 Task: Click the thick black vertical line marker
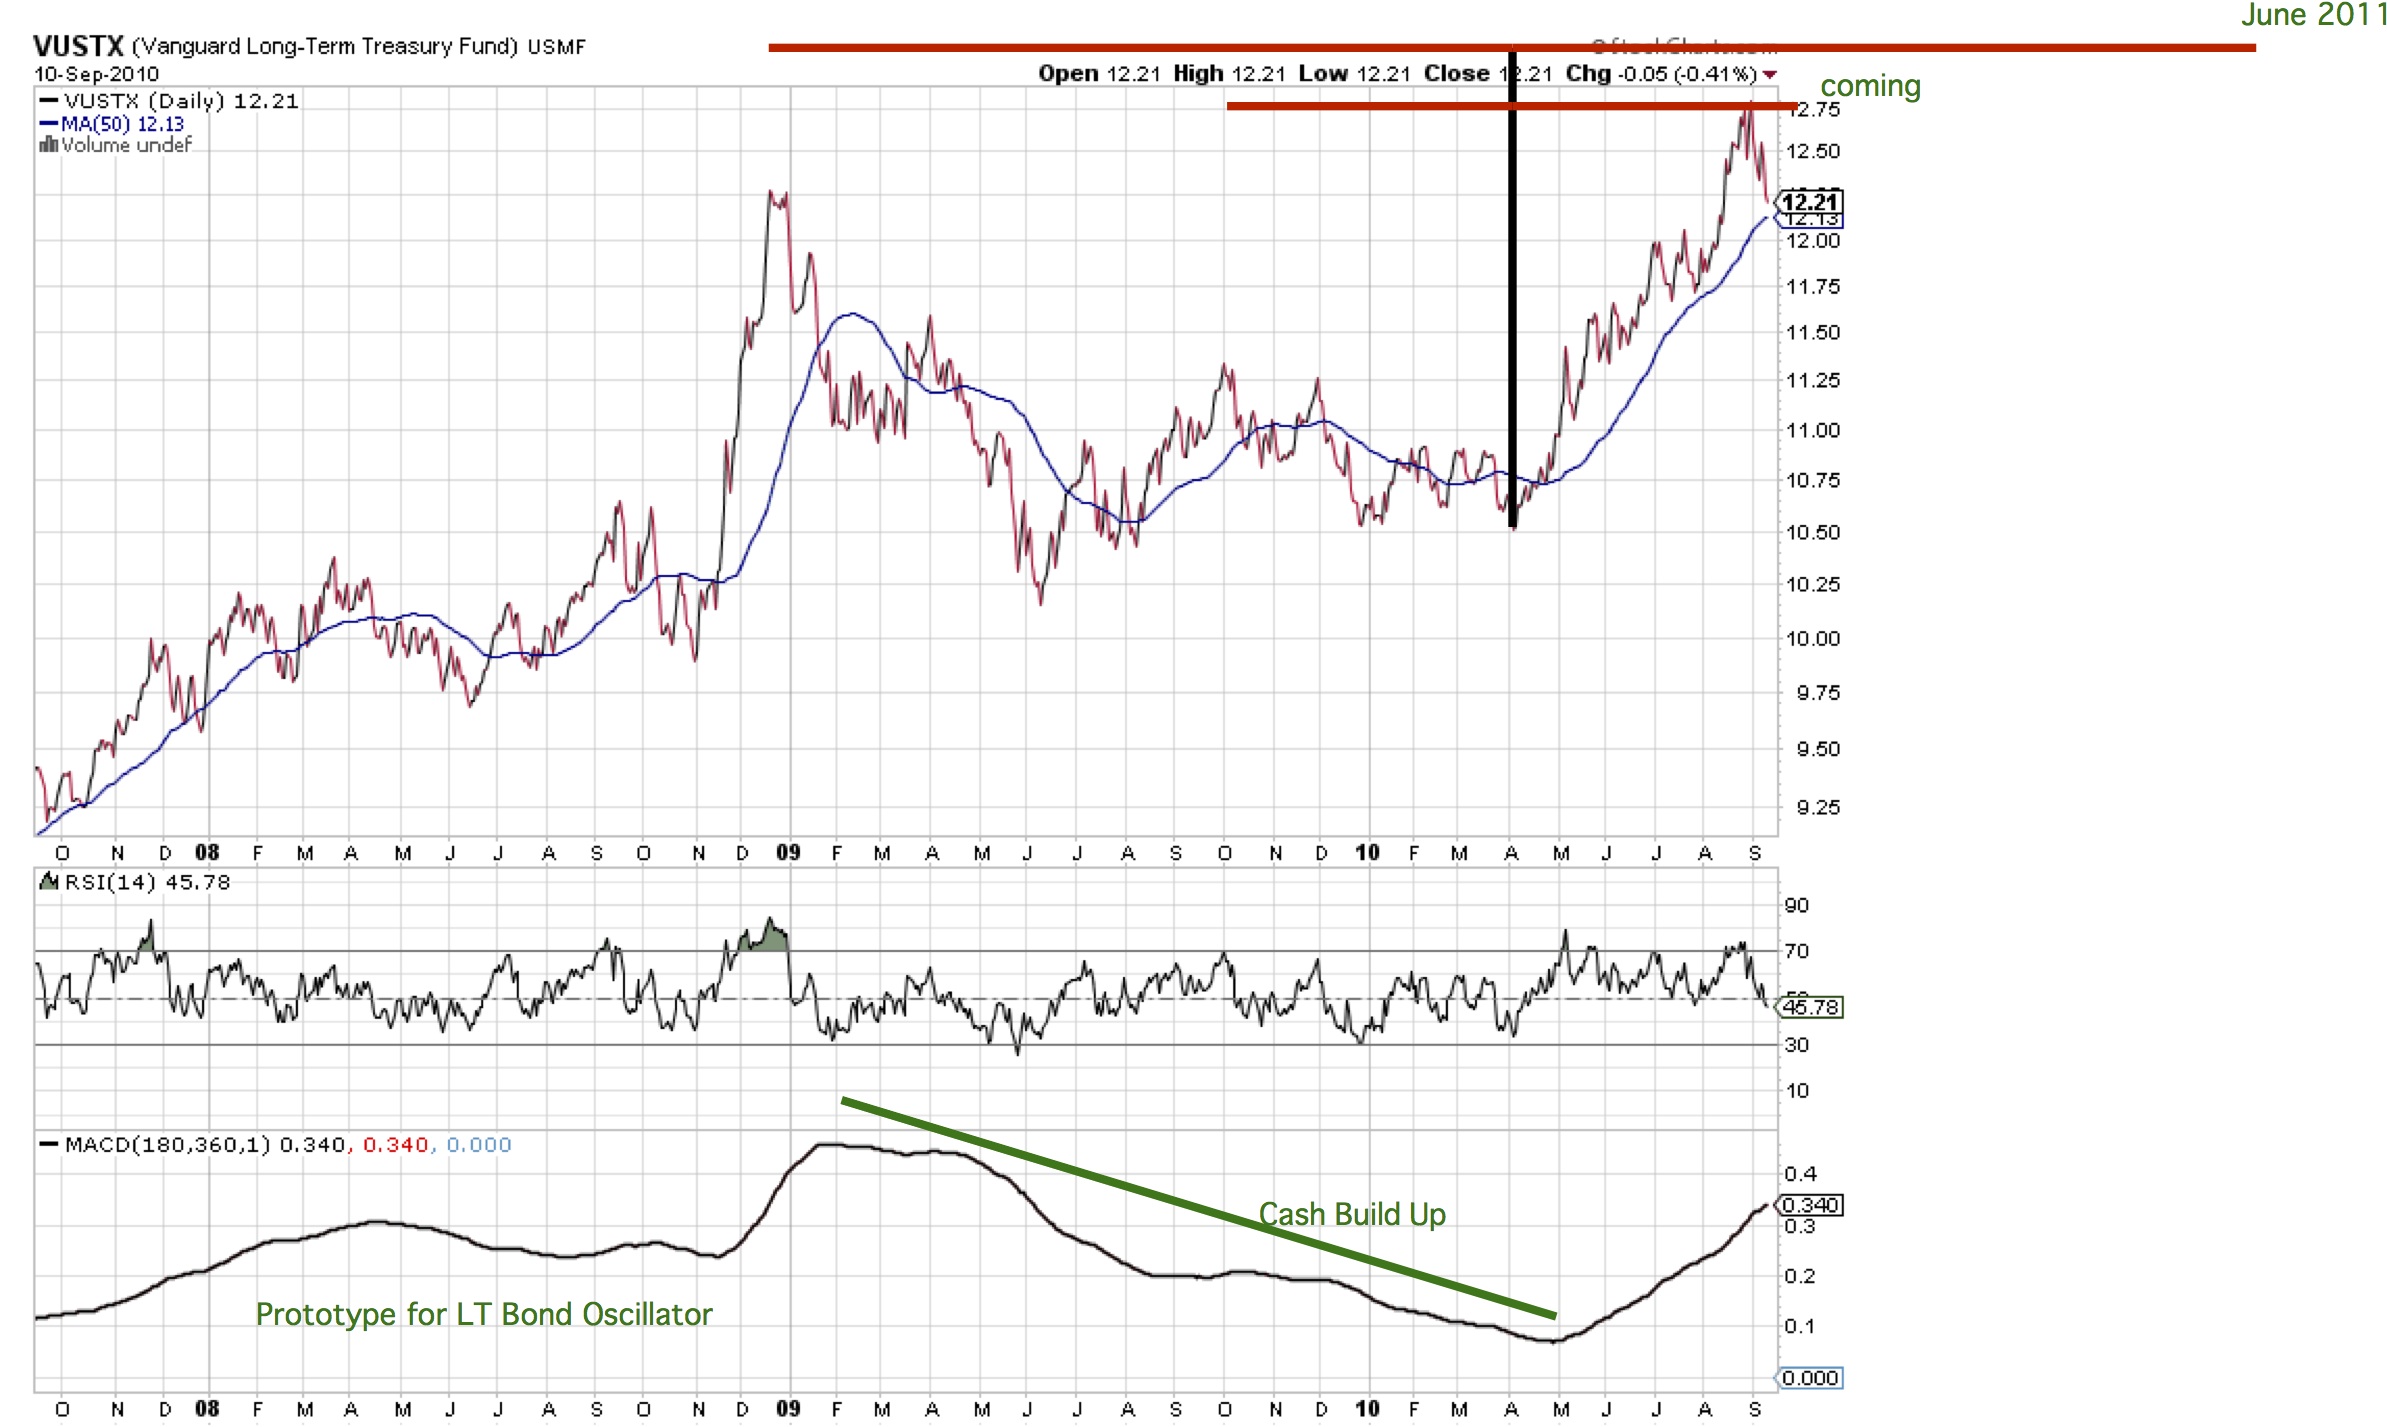pyautogui.click(x=1512, y=300)
